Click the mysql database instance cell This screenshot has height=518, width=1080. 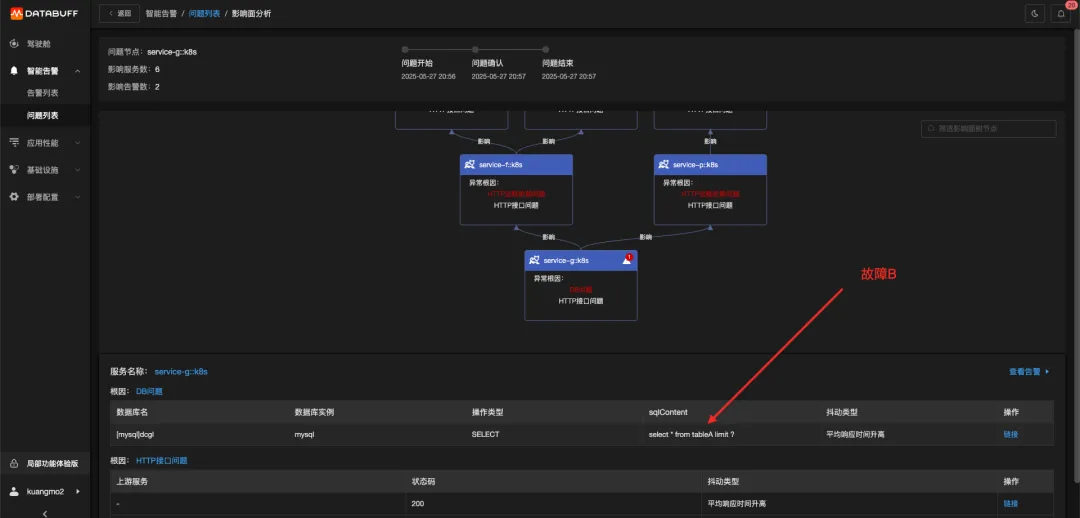(304, 435)
